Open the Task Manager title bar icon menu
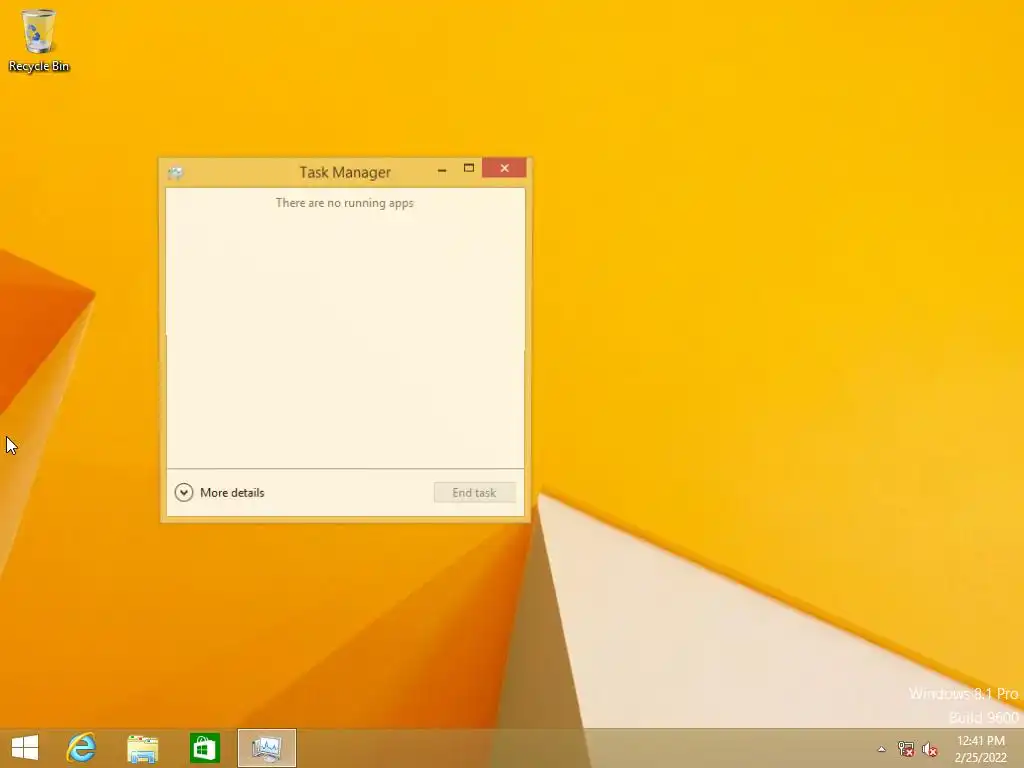The image size is (1024, 768). 176,172
